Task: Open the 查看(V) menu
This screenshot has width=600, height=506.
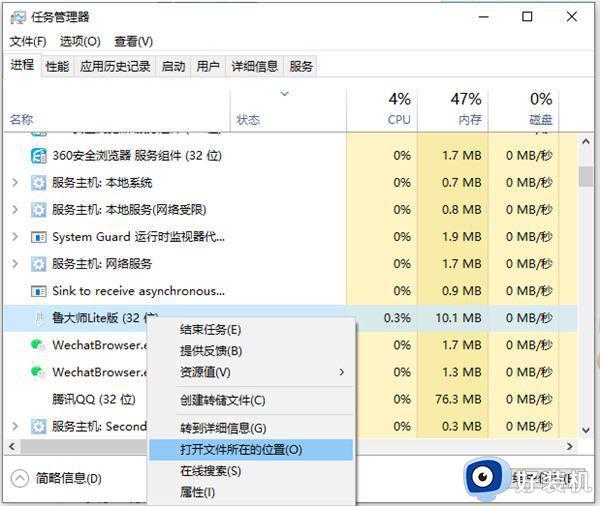Action: 134,41
